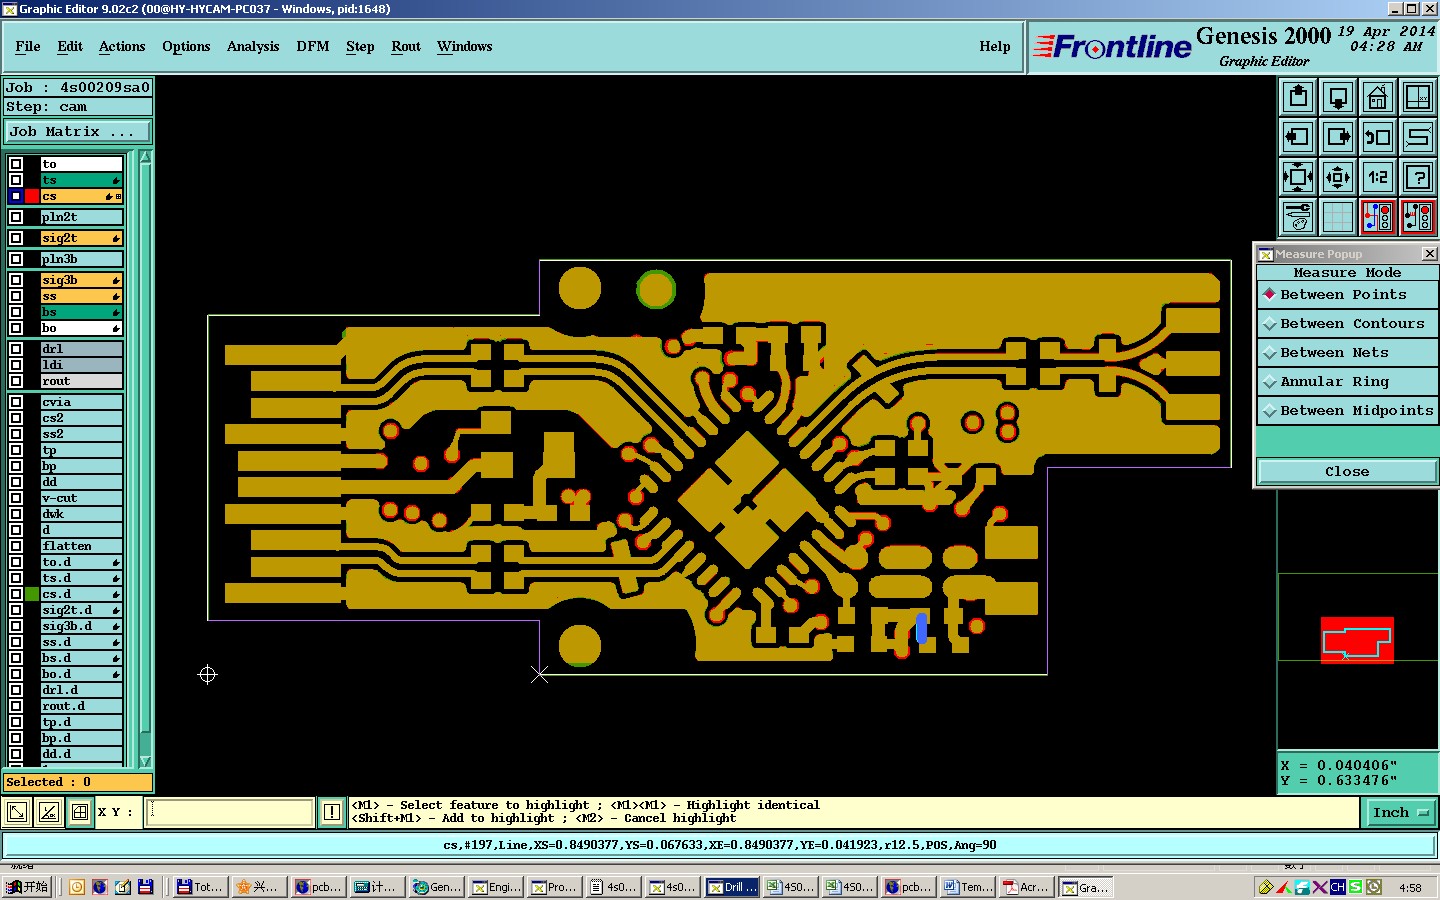The height and width of the screenshot is (900, 1440).
Task: Toggle the grid display icon
Action: tap(1338, 217)
